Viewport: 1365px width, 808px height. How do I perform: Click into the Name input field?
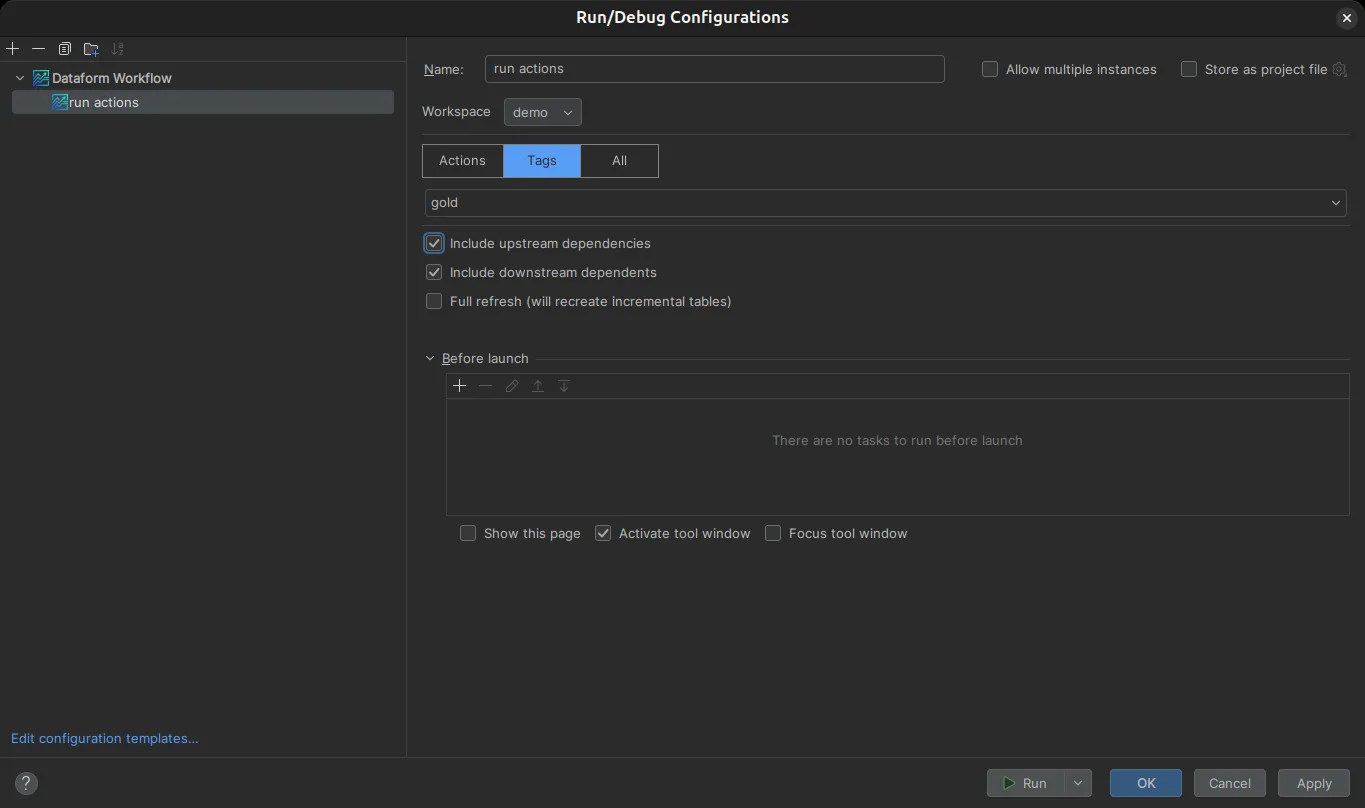pyautogui.click(x=715, y=69)
